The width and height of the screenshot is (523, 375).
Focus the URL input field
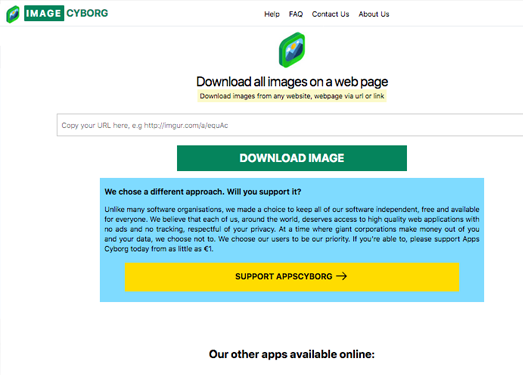click(x=290, y=125)
